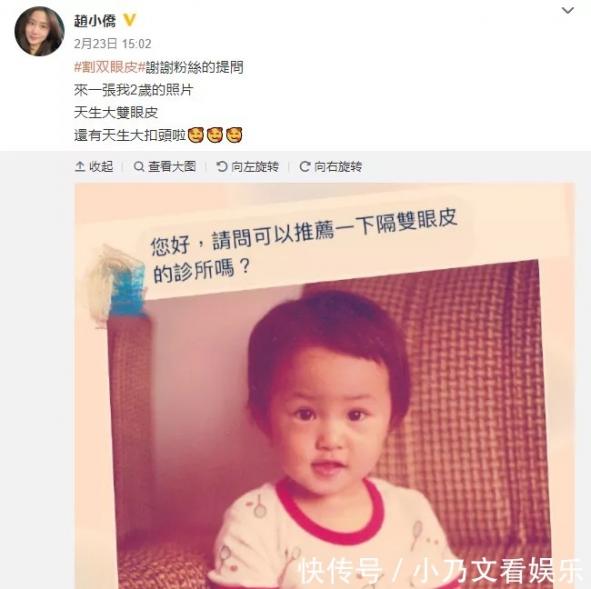
Task: Rotate the image left with 向左旋转
Action: point(248,167)
